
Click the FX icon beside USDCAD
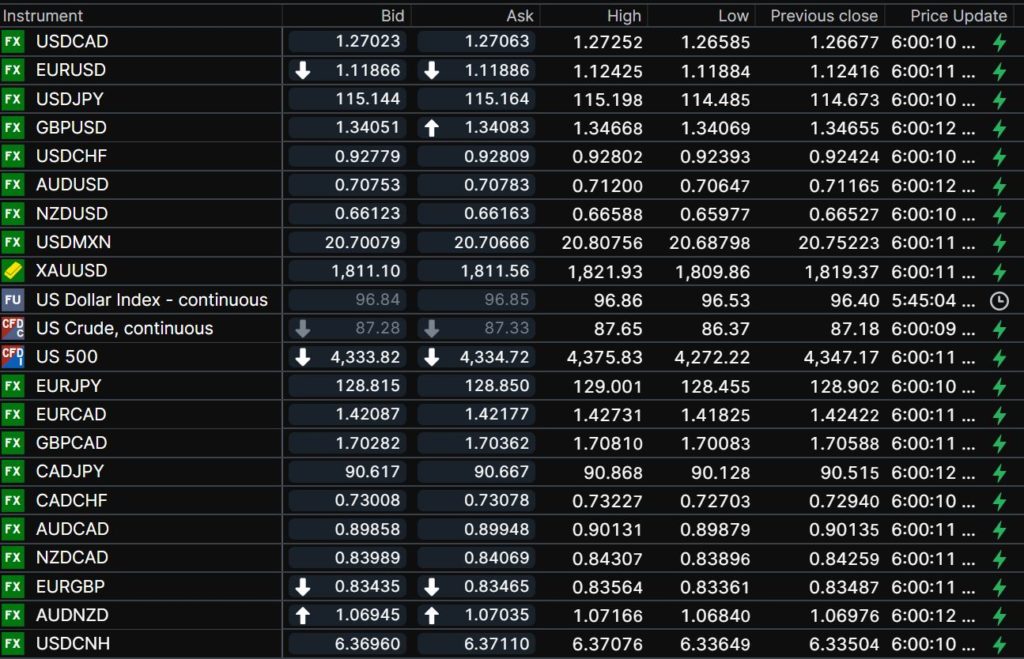pos(13,42)
